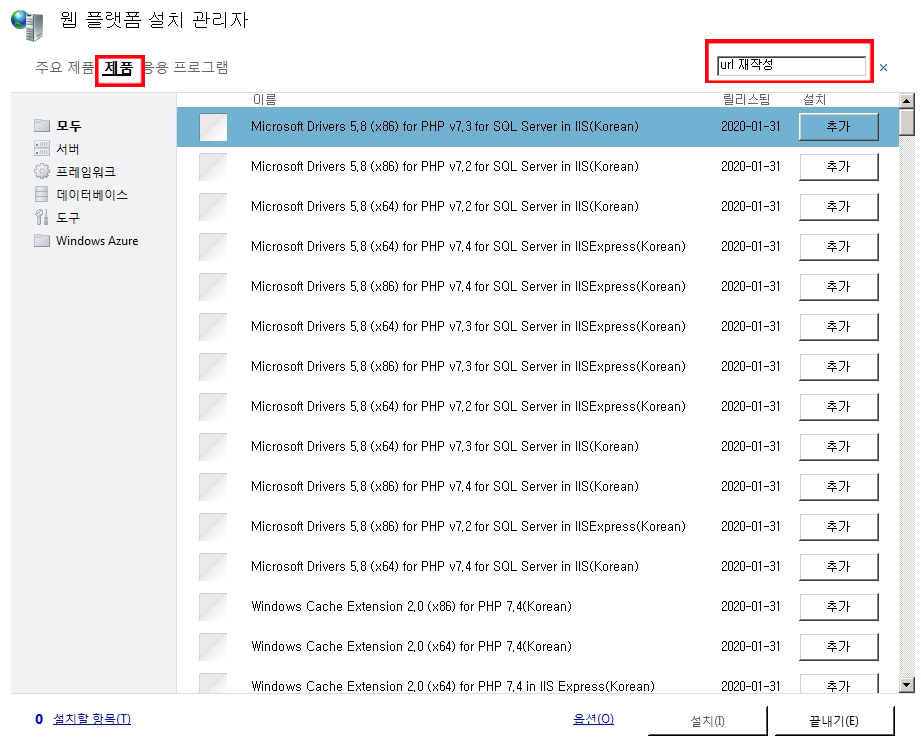Click thumbnail of x86 PHP v7.3 IIS driver
Screen dimensions: 921x754
tap(213, 127)
